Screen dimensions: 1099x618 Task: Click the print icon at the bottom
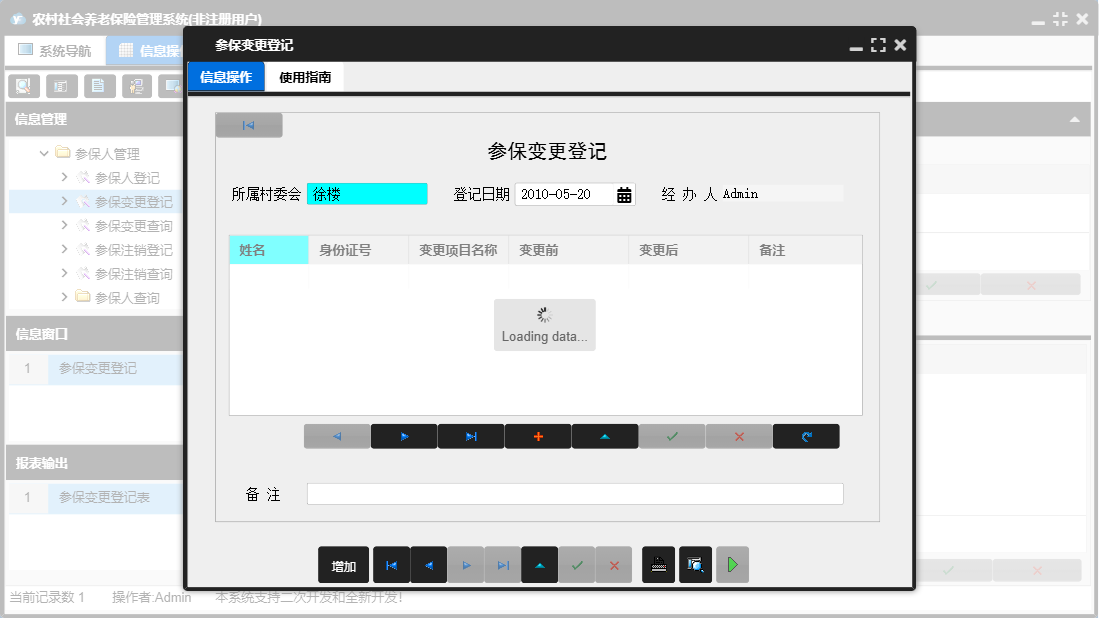pos(658,565)
